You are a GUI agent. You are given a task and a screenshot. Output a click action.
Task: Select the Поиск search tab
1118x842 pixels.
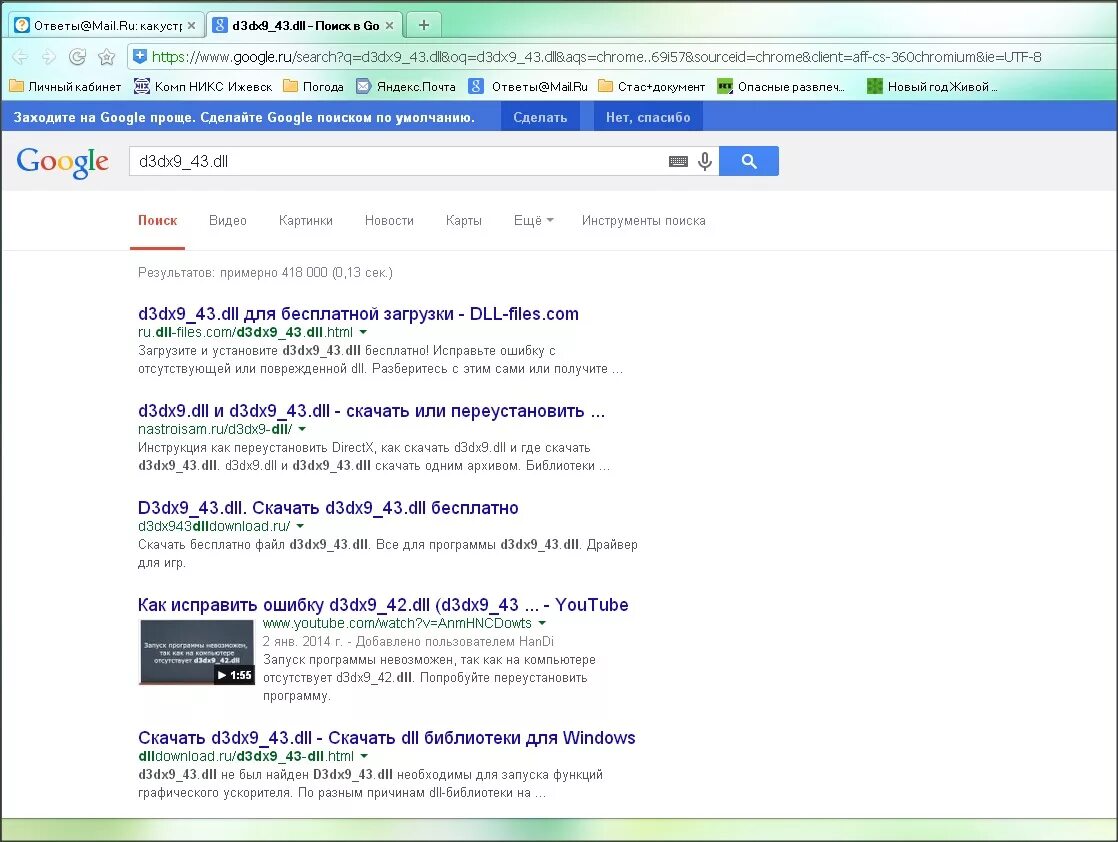158,220
